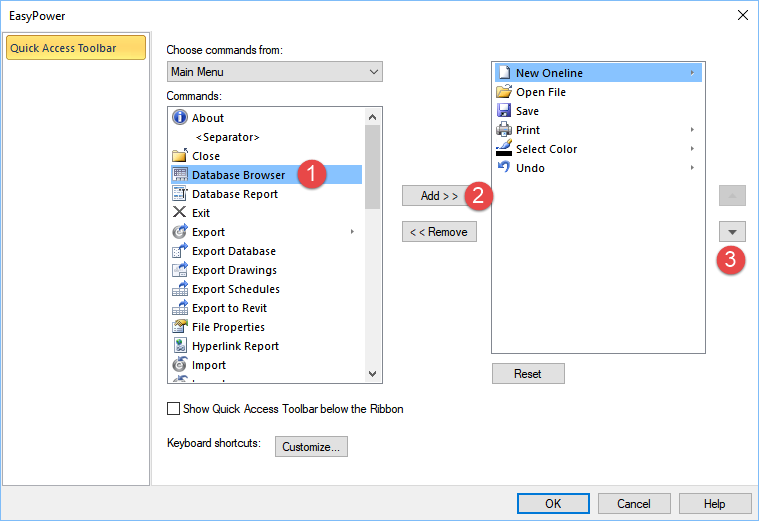Click the move down arrow button
This screenshot has height=521, width=759.
[732, 232]
